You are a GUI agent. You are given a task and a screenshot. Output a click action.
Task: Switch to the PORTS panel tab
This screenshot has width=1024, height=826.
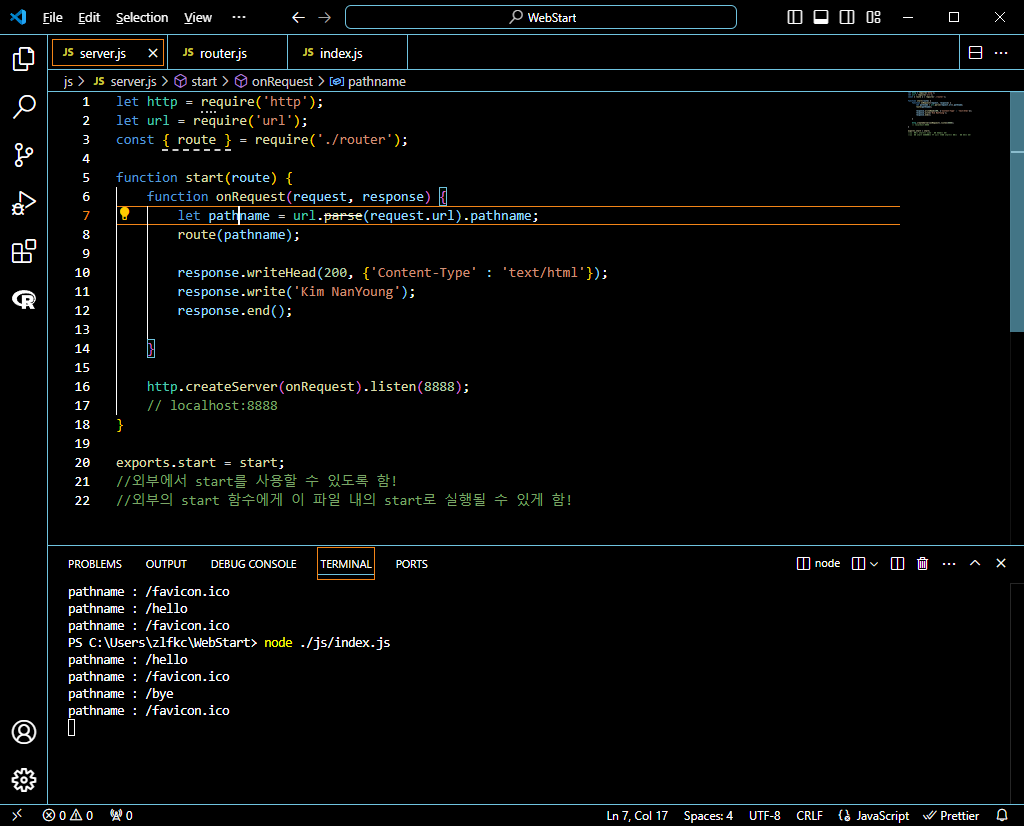[x=411, y=564]
